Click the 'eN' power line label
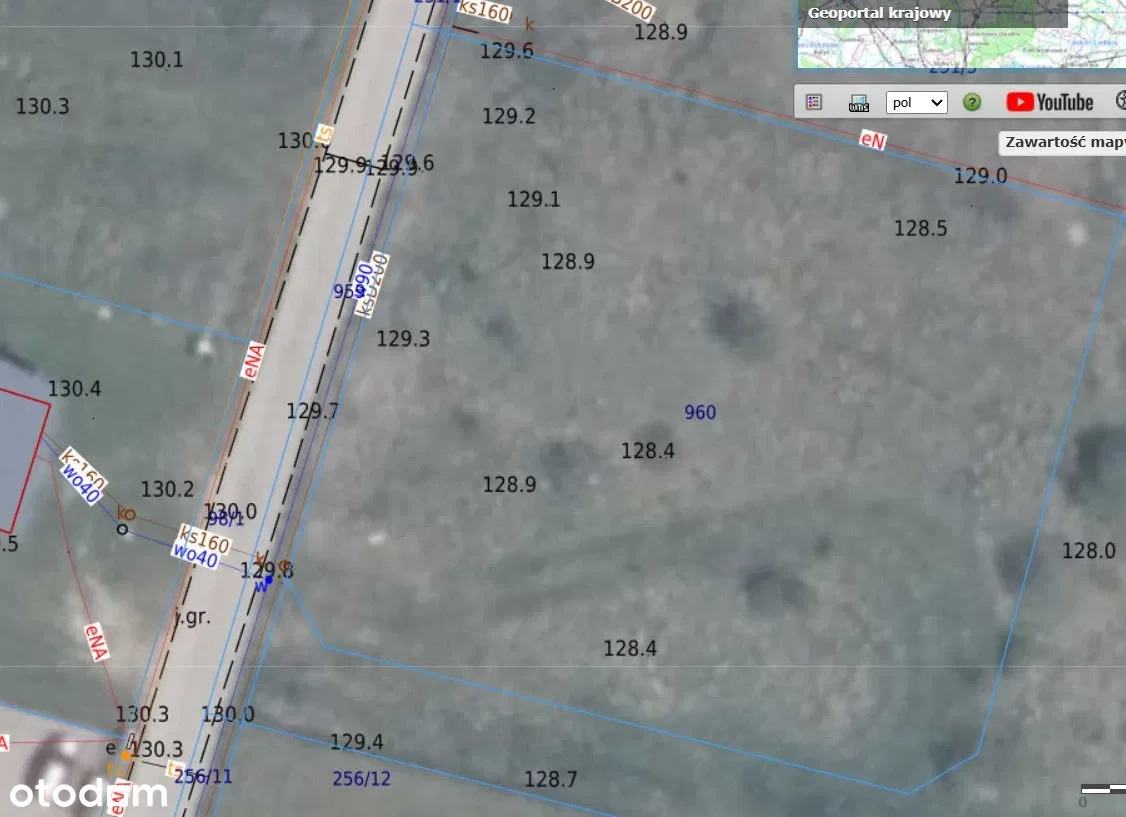1126x817 pixels. (872, 141)
